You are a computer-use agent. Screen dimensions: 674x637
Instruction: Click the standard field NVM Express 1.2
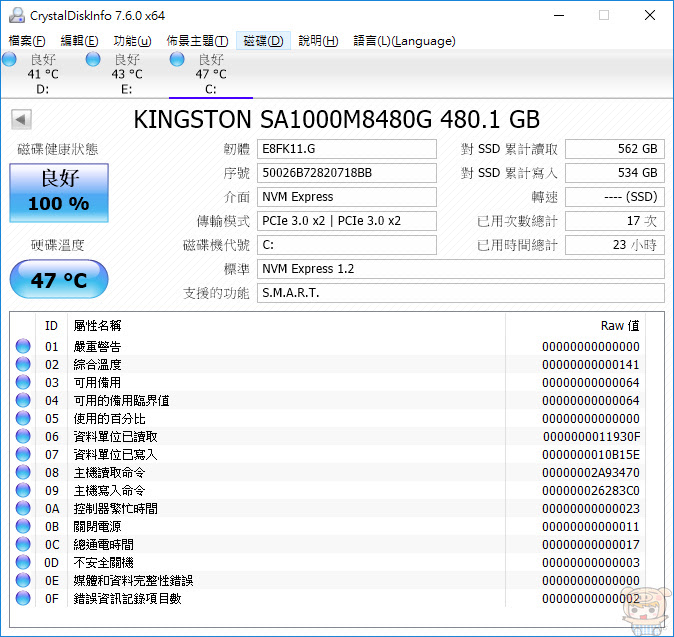(x=461, y=269)
